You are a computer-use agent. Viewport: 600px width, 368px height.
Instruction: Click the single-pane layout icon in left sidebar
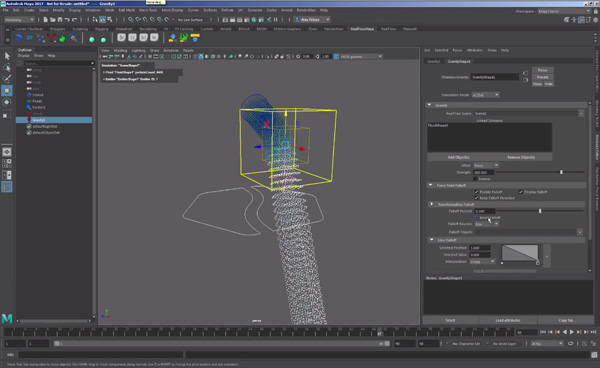(7, 152)
